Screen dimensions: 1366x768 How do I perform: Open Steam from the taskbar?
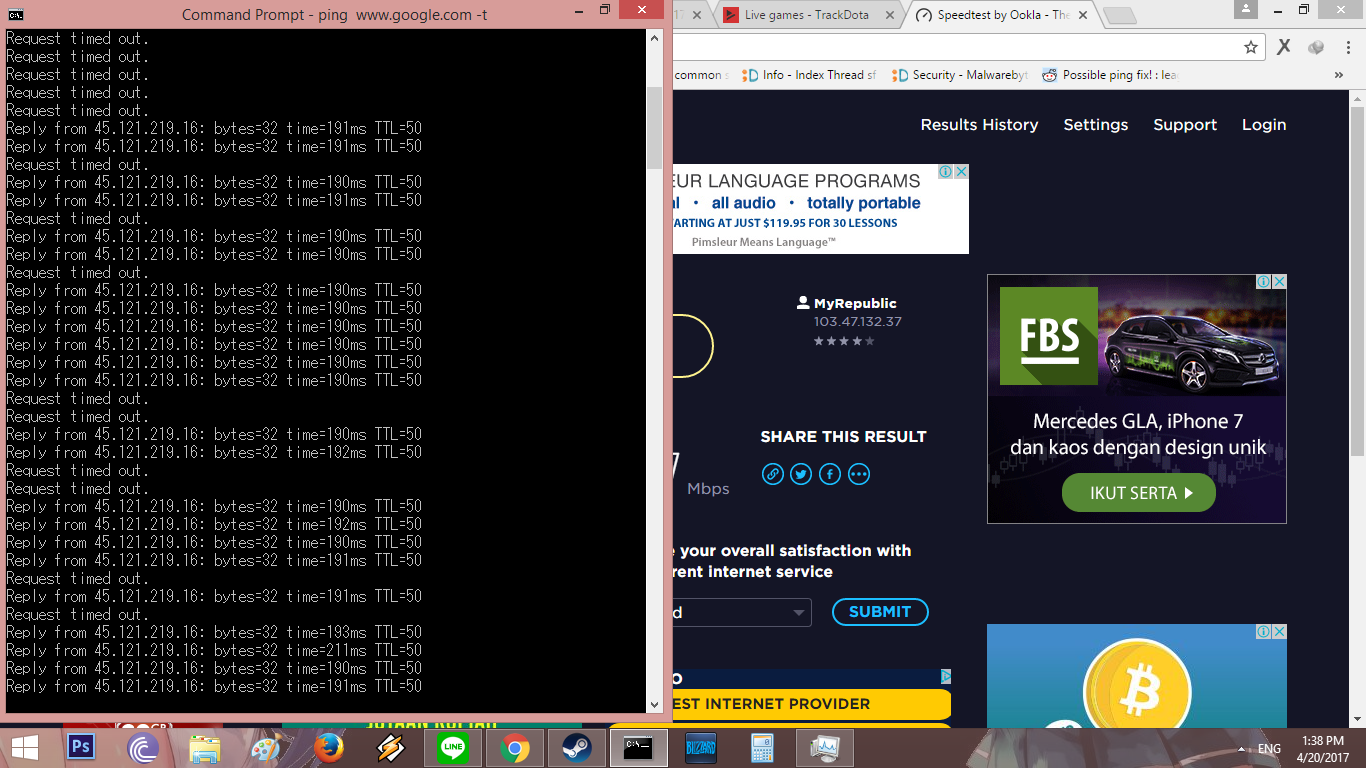point(577,747)
